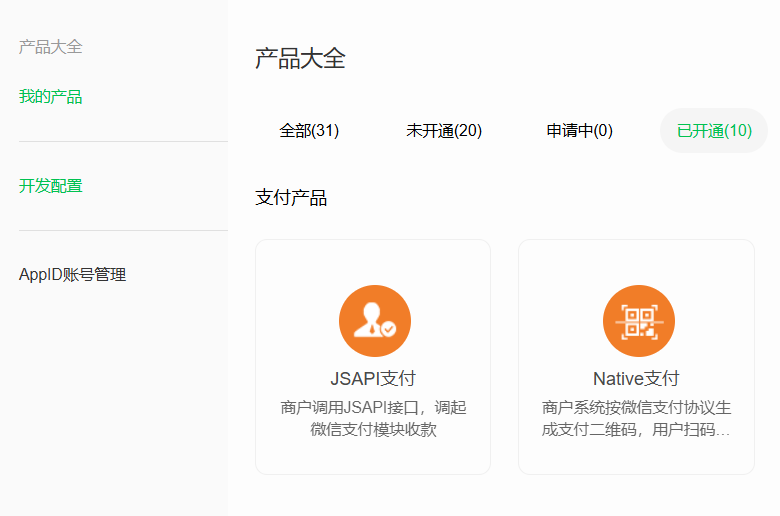780x516 pixels.
Task: Select the 已开通(10) tab
Action: 714,131
